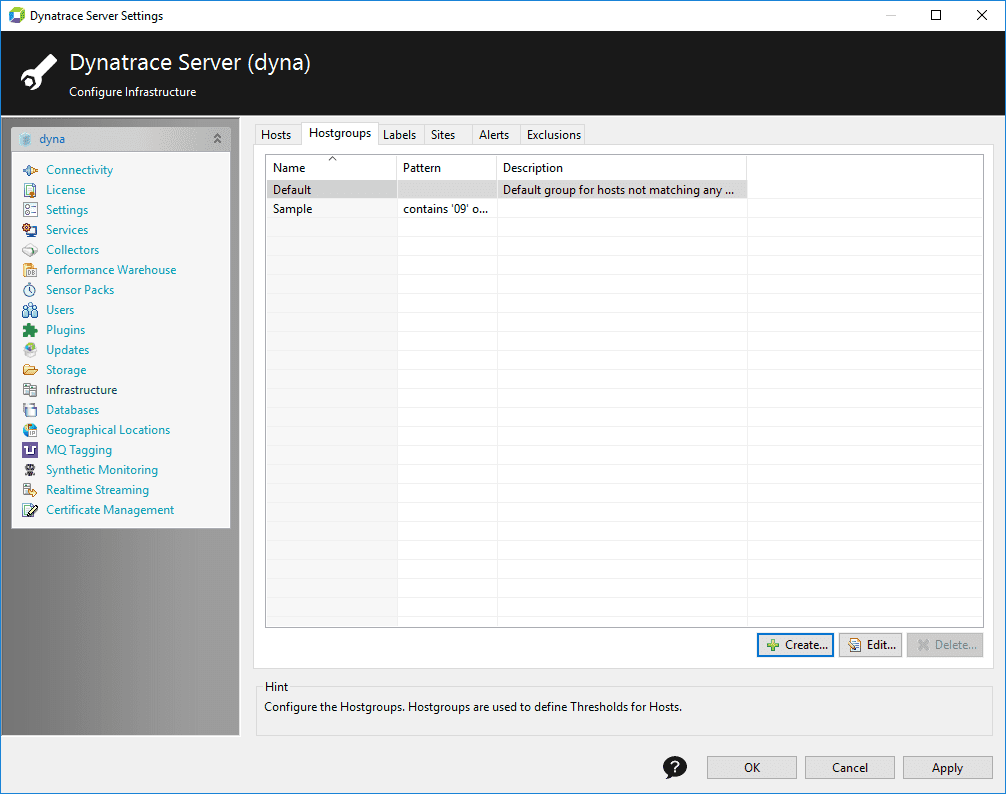Open the Certificate Management section

click(110, 510)
